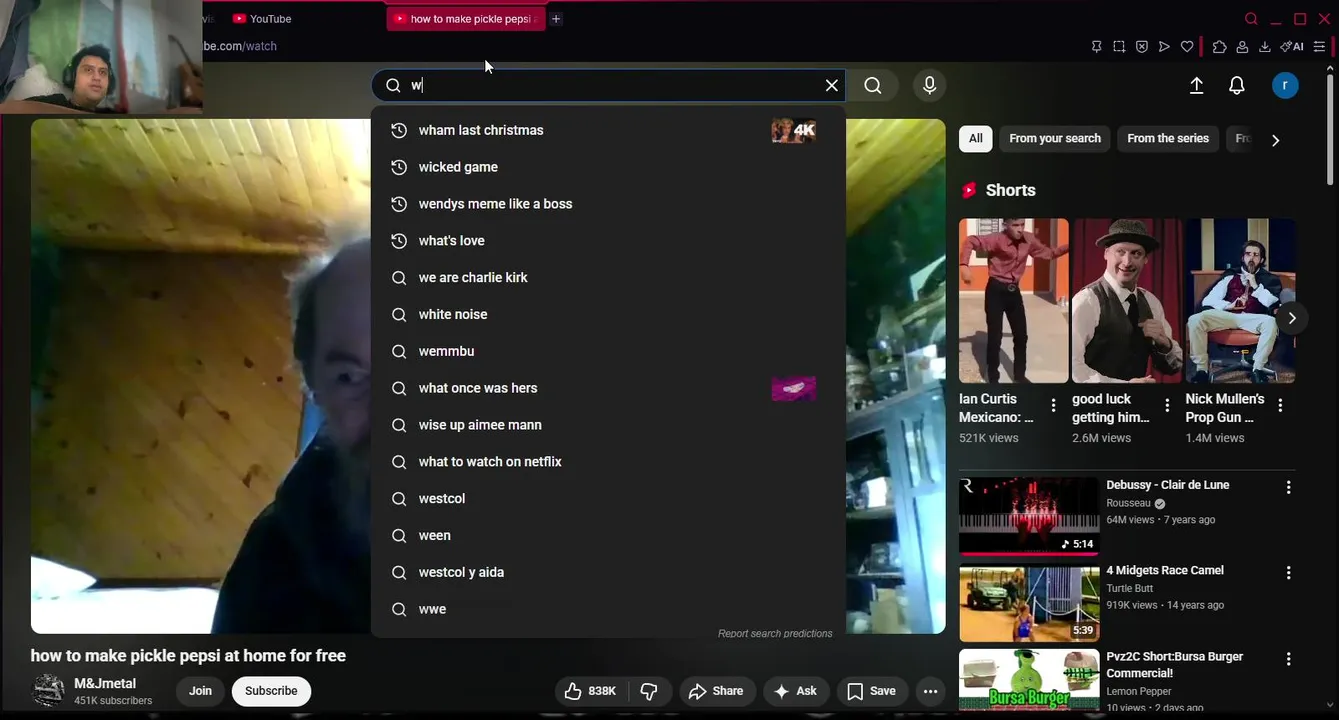1339x720 pixels.
Task: Open the notifications bell
Action: (1237, 86)
